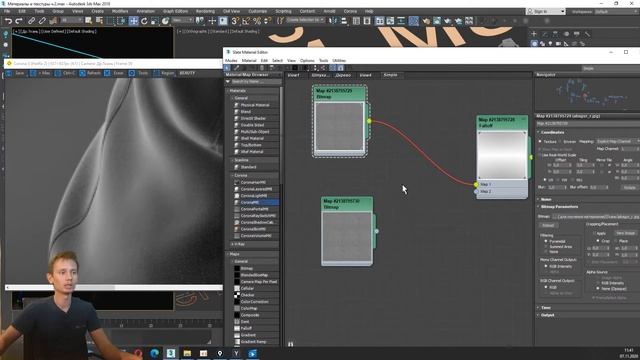Expand the Time rollout
The height and width of the screenshot is (360, 640).
click(545, 308)
